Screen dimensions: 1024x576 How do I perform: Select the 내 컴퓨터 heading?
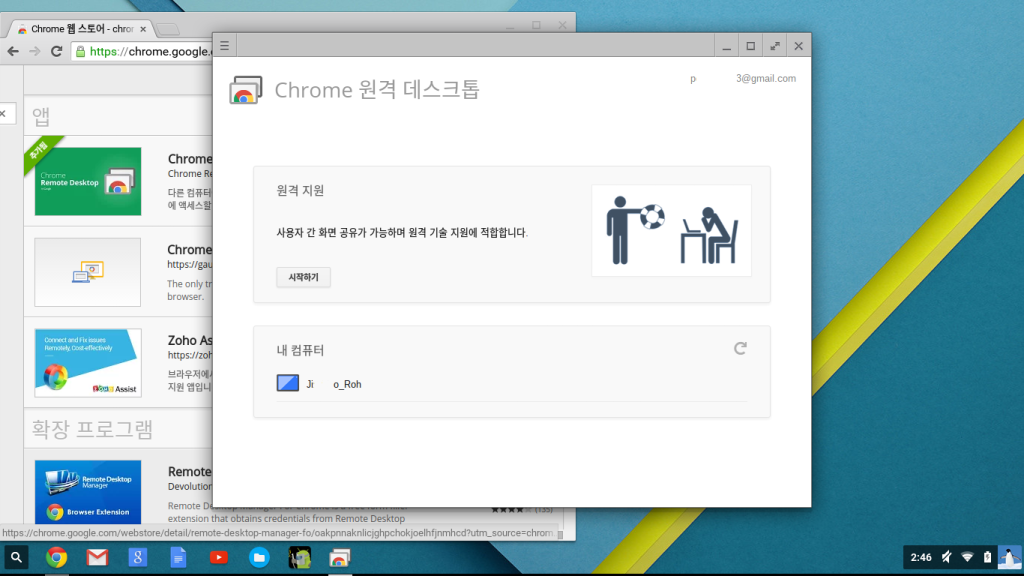[300, 350]
